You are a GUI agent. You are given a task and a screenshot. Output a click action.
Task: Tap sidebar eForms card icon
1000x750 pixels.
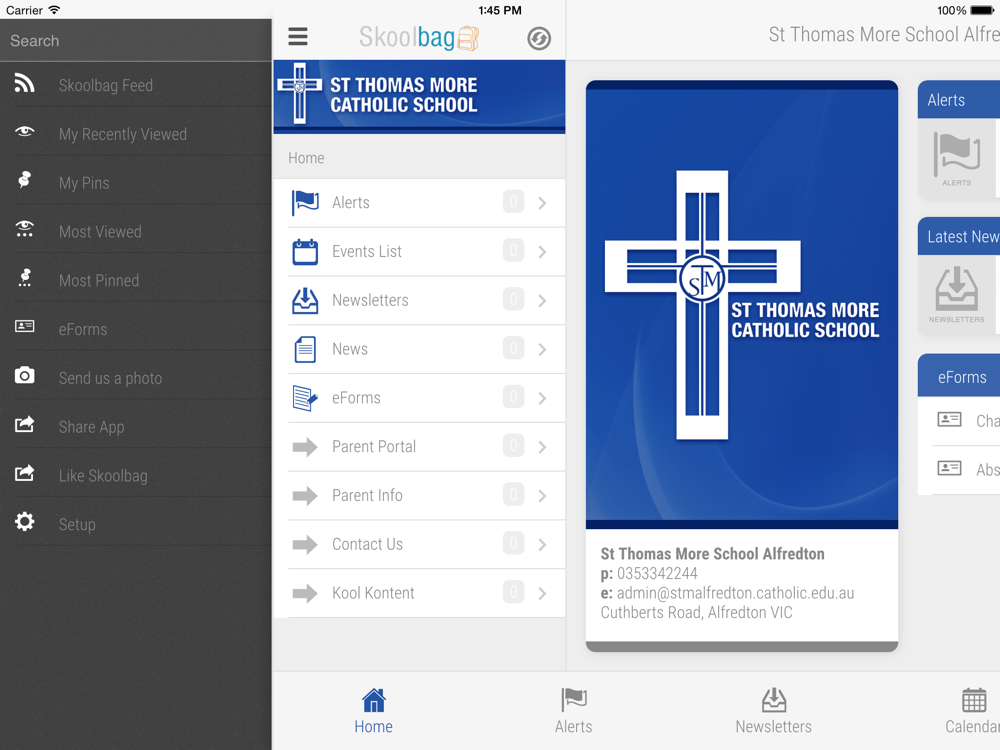pyautogui.click(x=24, y=326)
